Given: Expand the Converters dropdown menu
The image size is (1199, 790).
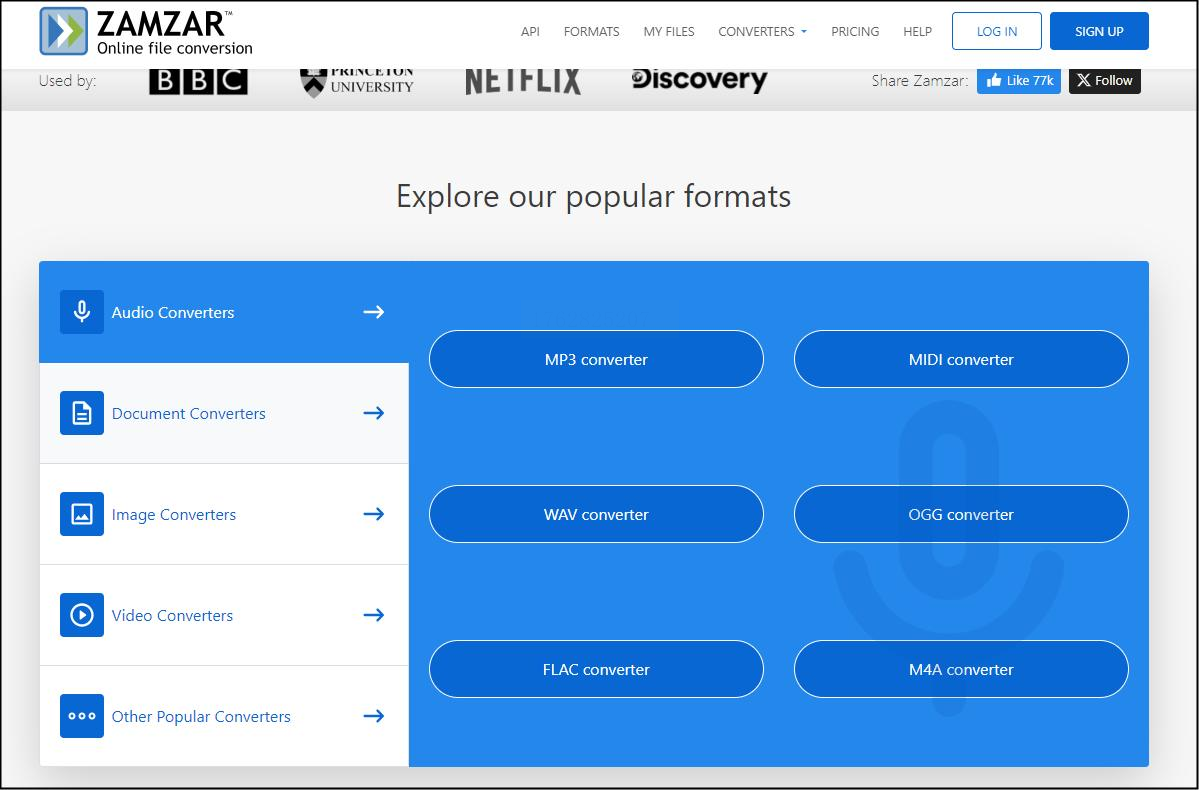Looking at the screenshot, I should [762, 31].
